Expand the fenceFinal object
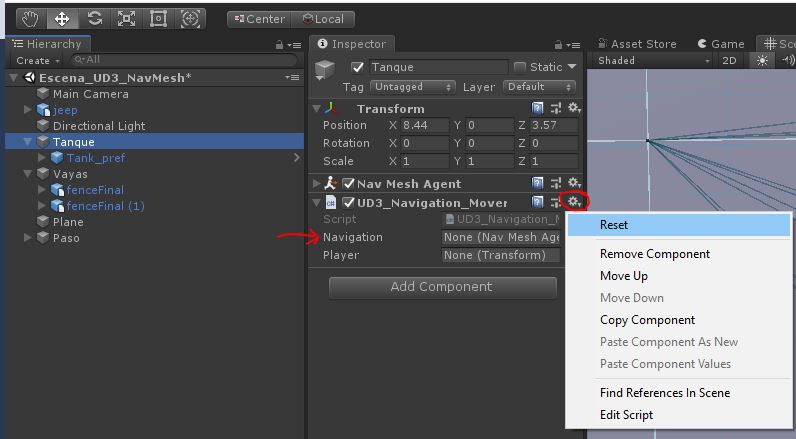The width and height of the screenshot is (796, 439). tap(42, 190)
